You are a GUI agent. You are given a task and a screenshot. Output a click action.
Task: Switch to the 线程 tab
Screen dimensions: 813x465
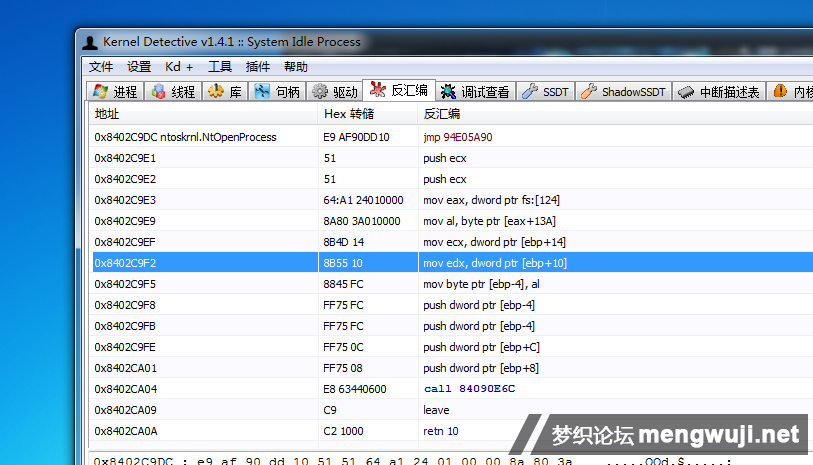point(173,92)
